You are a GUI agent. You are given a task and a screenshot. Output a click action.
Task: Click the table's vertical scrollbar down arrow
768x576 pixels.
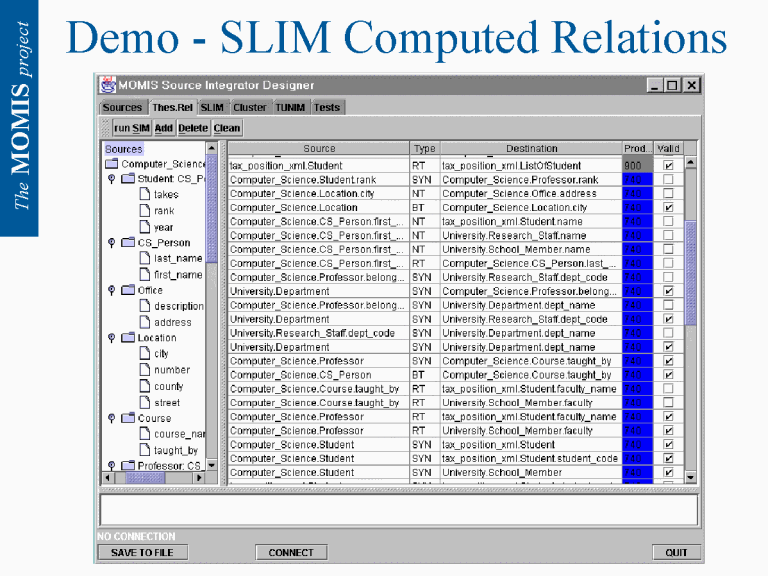pos(690,478)
